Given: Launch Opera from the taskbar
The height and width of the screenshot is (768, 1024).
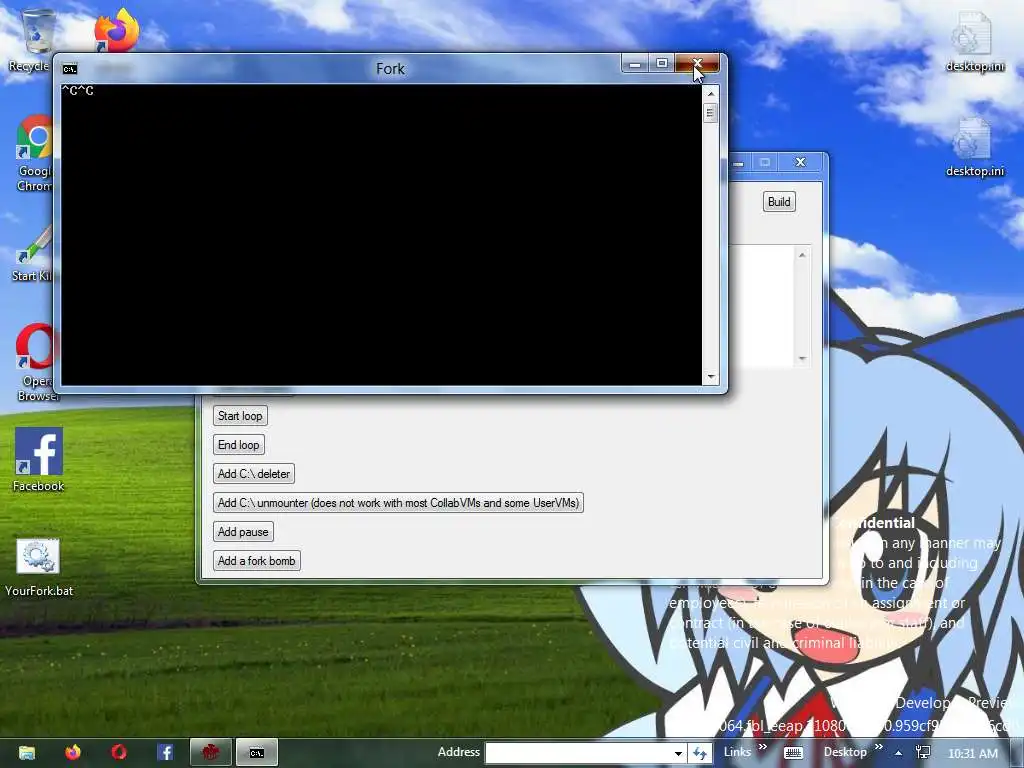Looking at the screenshot, I should coord(119,752).
